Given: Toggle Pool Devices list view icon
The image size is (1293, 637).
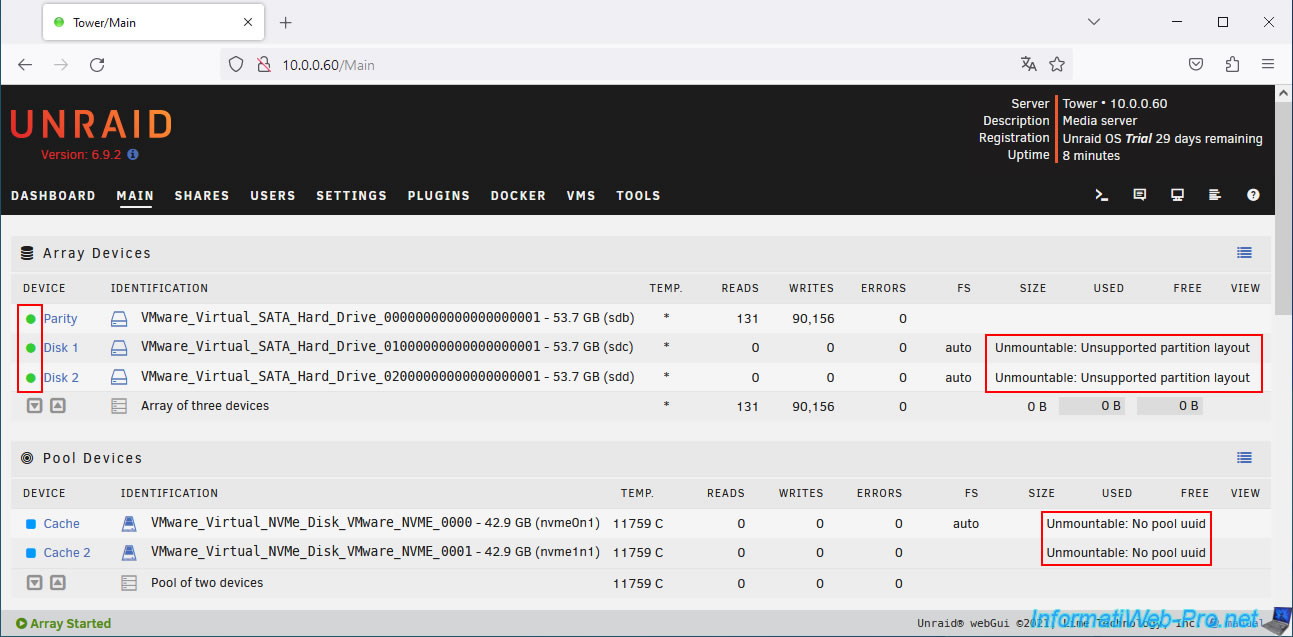Looking at the screenshot, I should click(1244, 458).
